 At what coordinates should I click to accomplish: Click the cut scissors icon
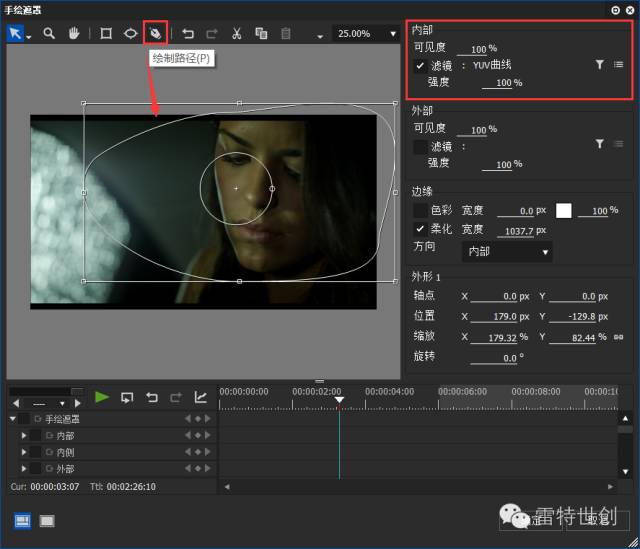pyautogui.click(x=236, y=33)
